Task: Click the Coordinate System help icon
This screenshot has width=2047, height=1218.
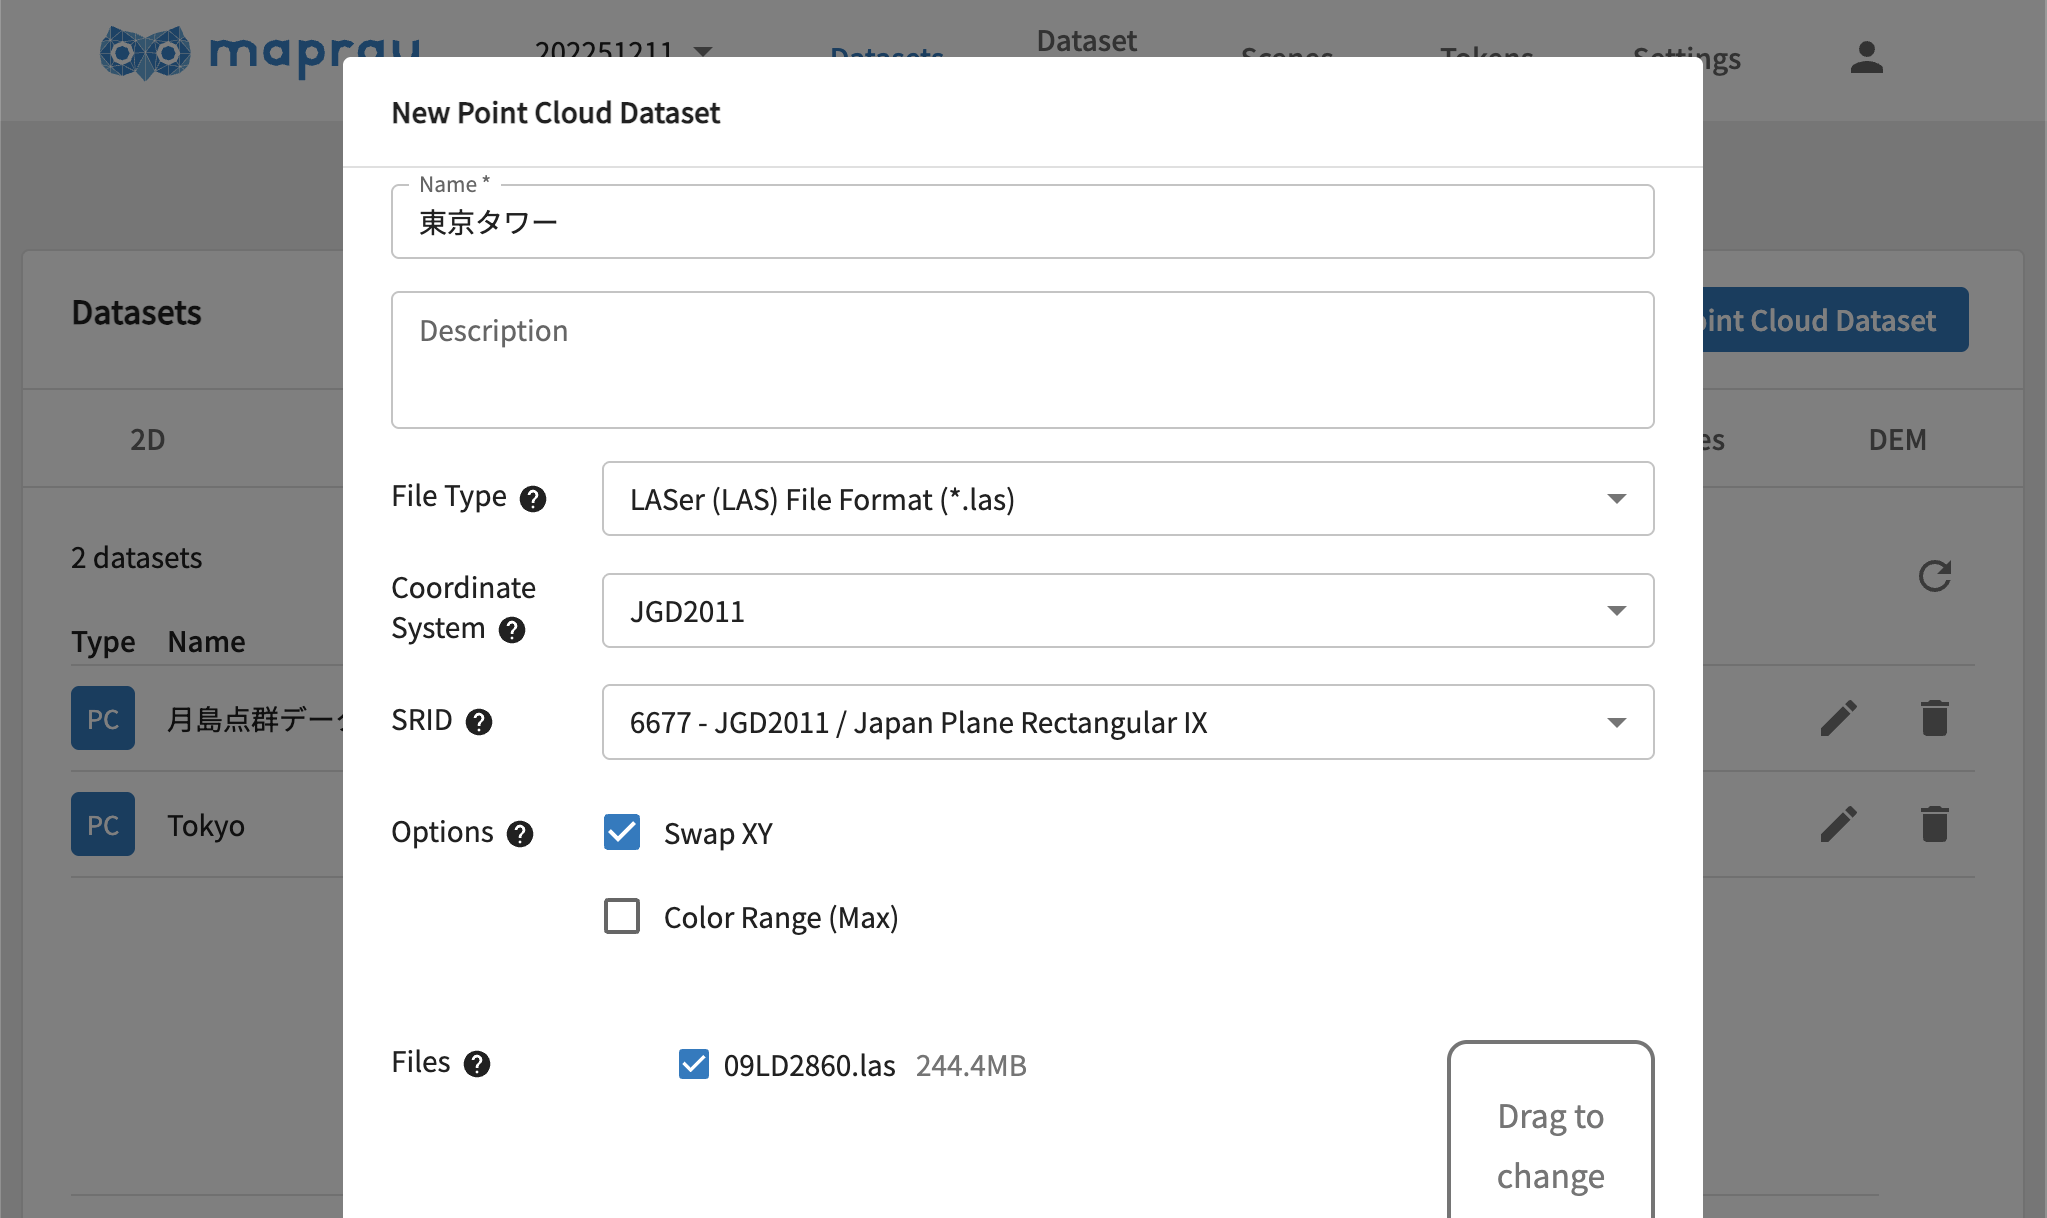Action: [x=512, y=630]
